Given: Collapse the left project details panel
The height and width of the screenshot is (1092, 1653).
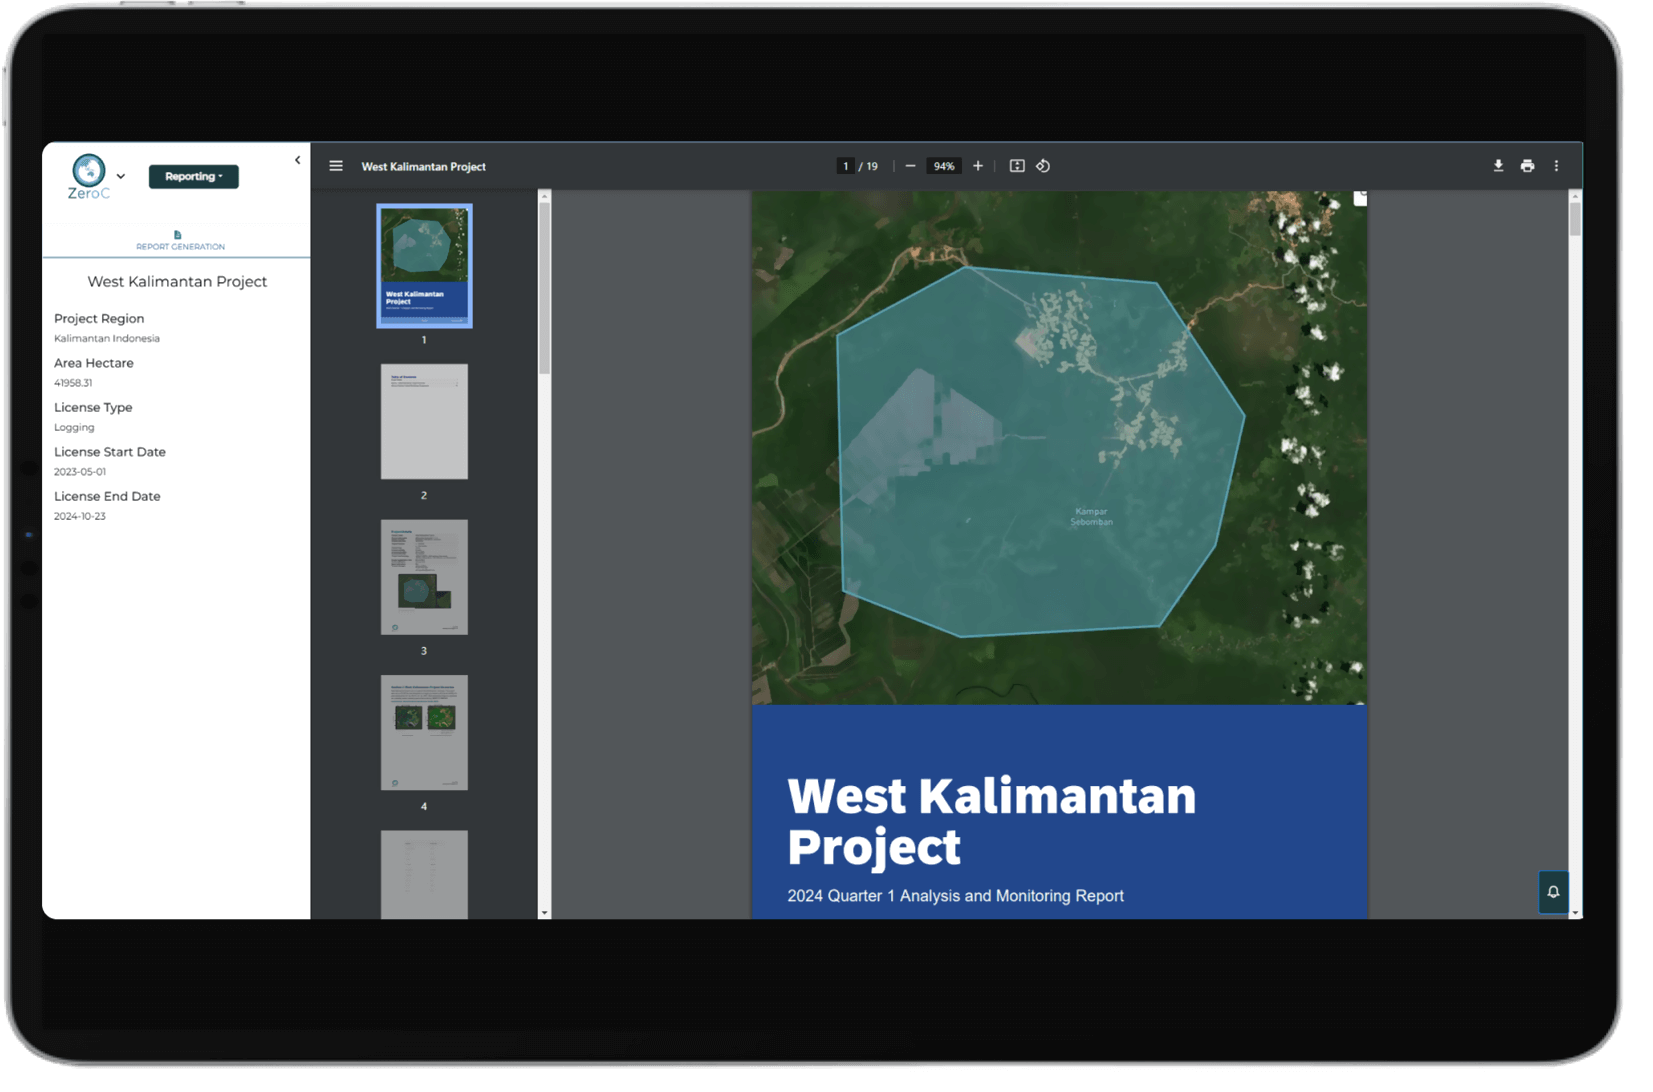Looking at the screenshot, I should 297,160.
